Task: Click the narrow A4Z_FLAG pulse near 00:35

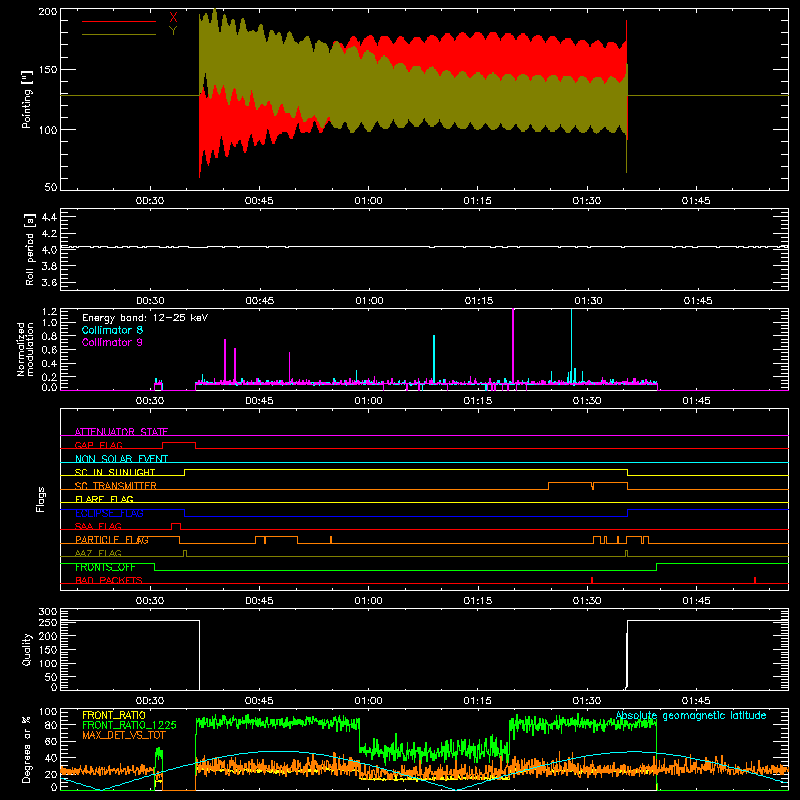Action: (185, 553)
